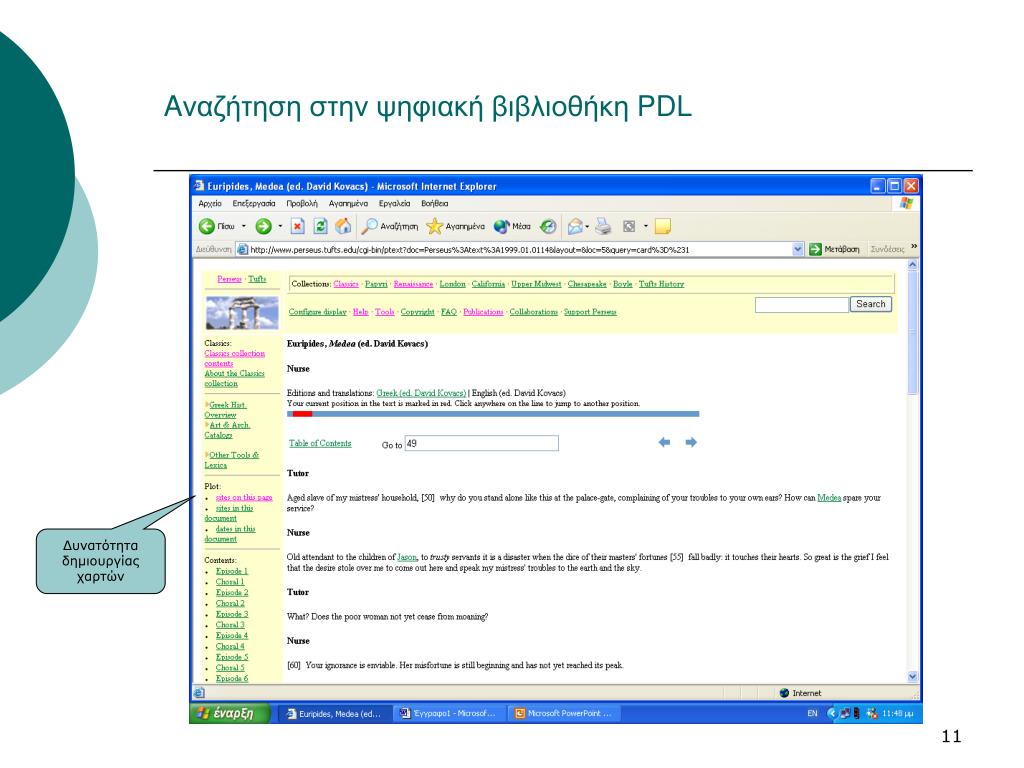This screenshot has height=768, width=1024.
Task: Open the Βοήθεια menu
Action: tap(434, 204)
